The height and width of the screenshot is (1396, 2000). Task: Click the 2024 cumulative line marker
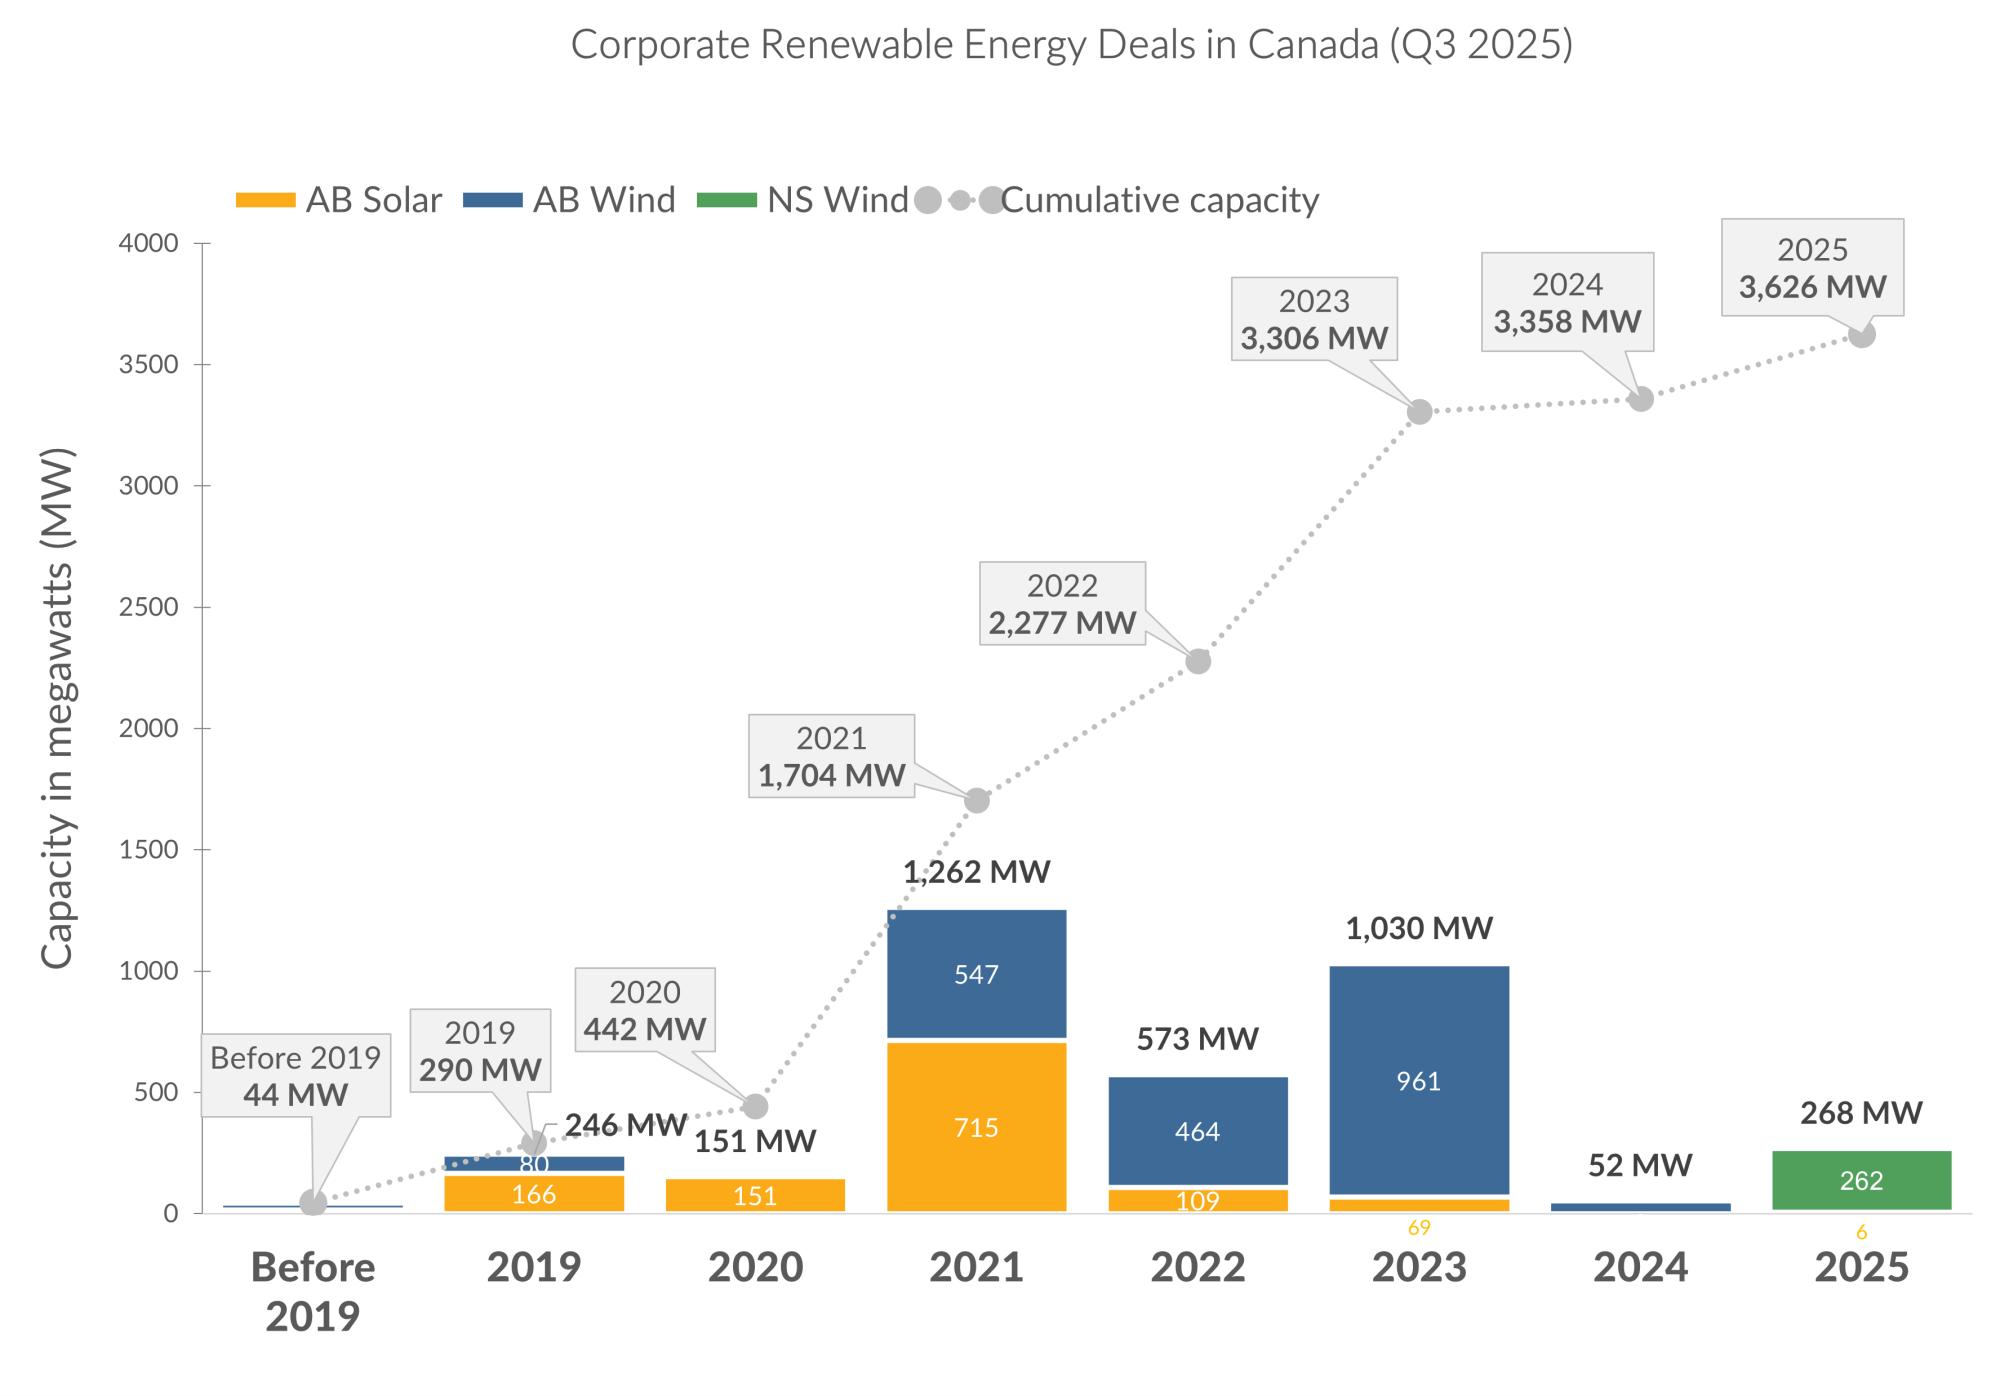point(1641,399)
